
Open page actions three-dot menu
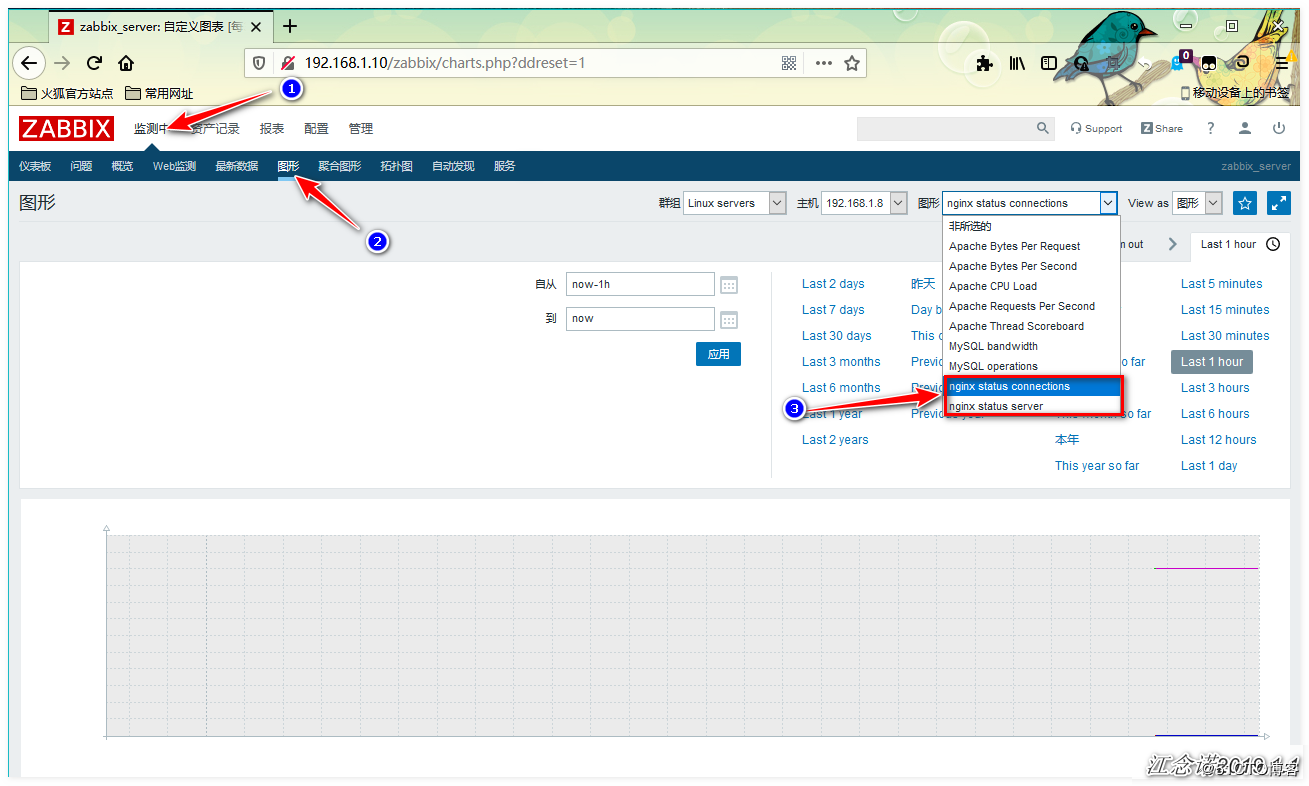[x=823, y=63]
